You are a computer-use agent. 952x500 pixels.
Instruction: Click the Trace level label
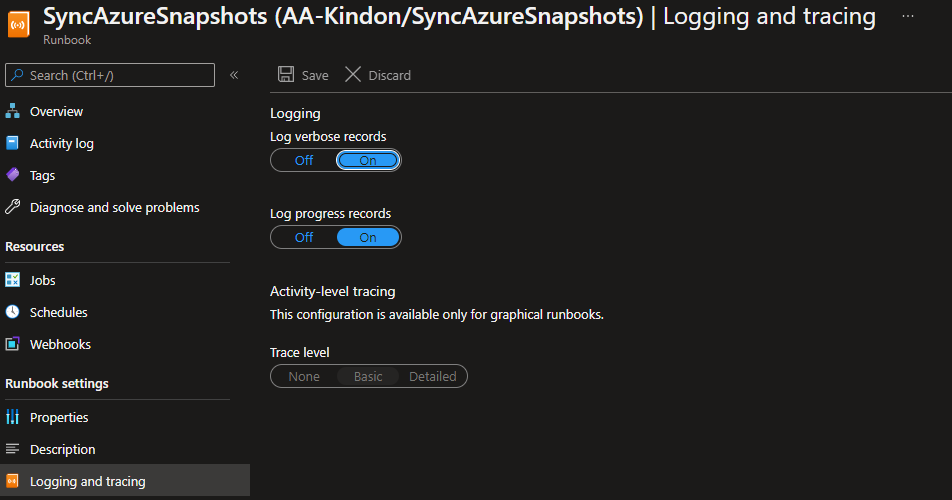pos(299,353)
